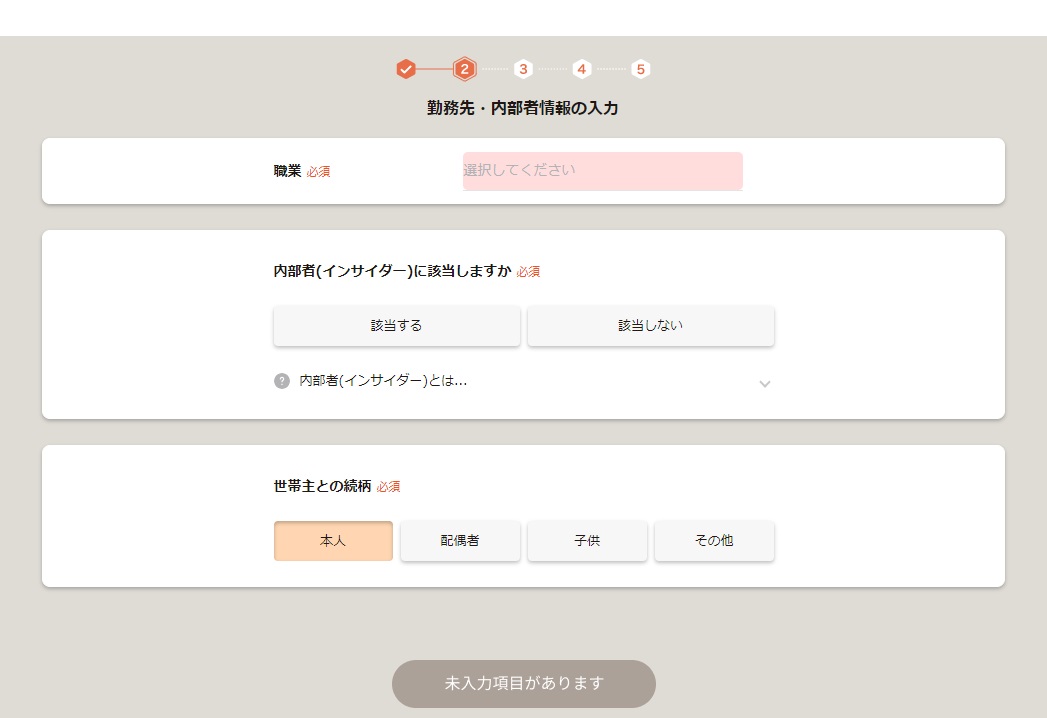This screenshot has height=718, width=1047.
Task: Go to step 5 in progress indicator
Action: pos(641,69)
